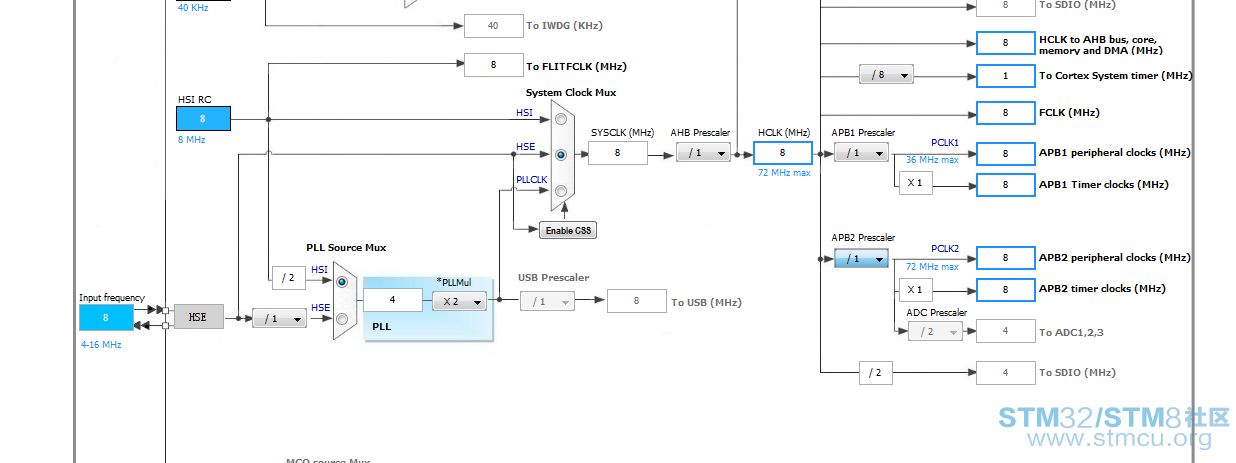
Task: Open the PLLMul X2 multiplier dropdown
Action: [459, 301]
